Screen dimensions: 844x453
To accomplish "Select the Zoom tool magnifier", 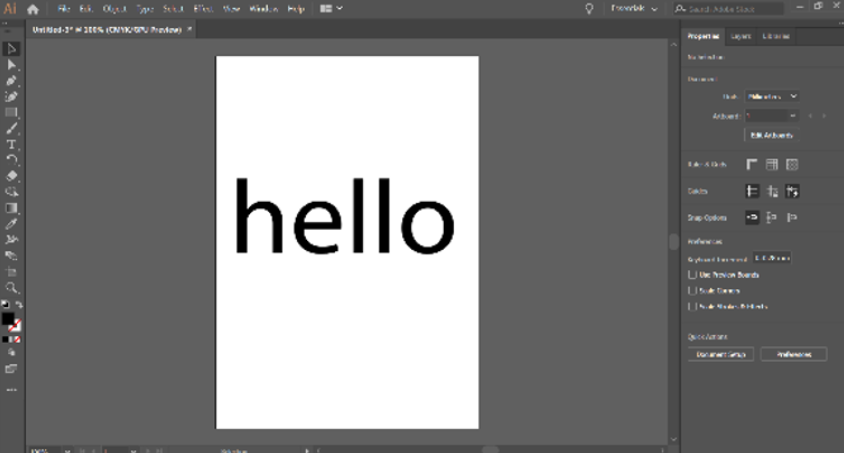I will point(11,288).
